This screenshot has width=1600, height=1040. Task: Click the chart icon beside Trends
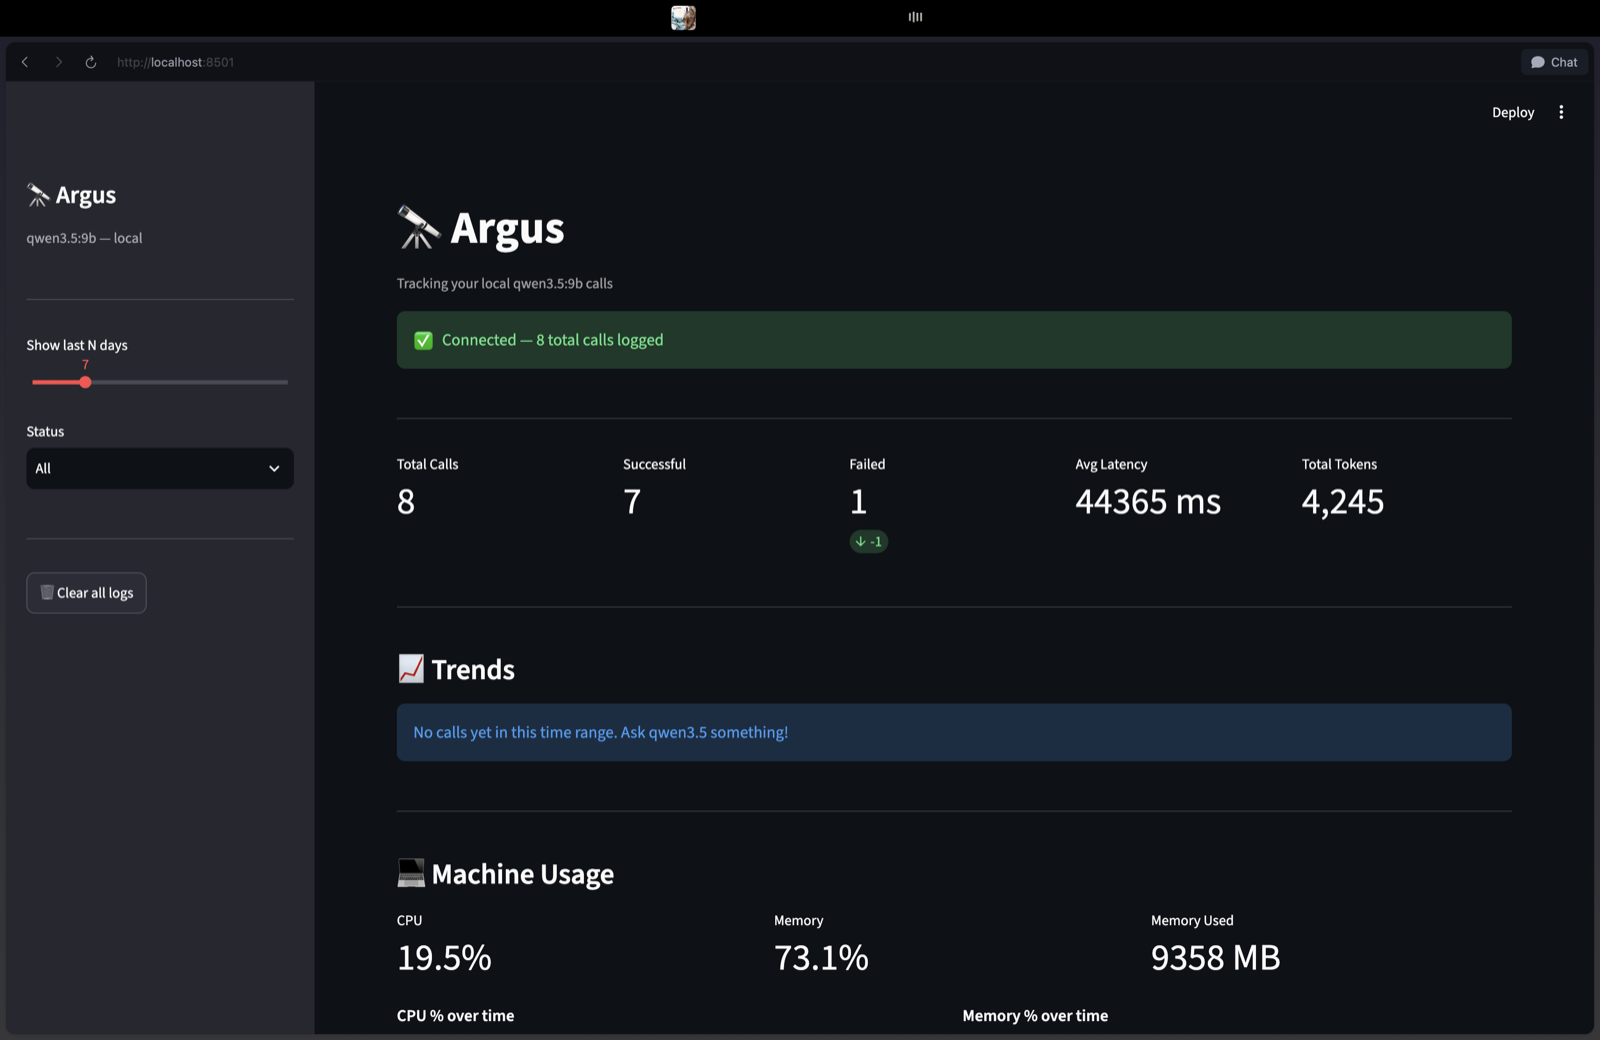411,669
